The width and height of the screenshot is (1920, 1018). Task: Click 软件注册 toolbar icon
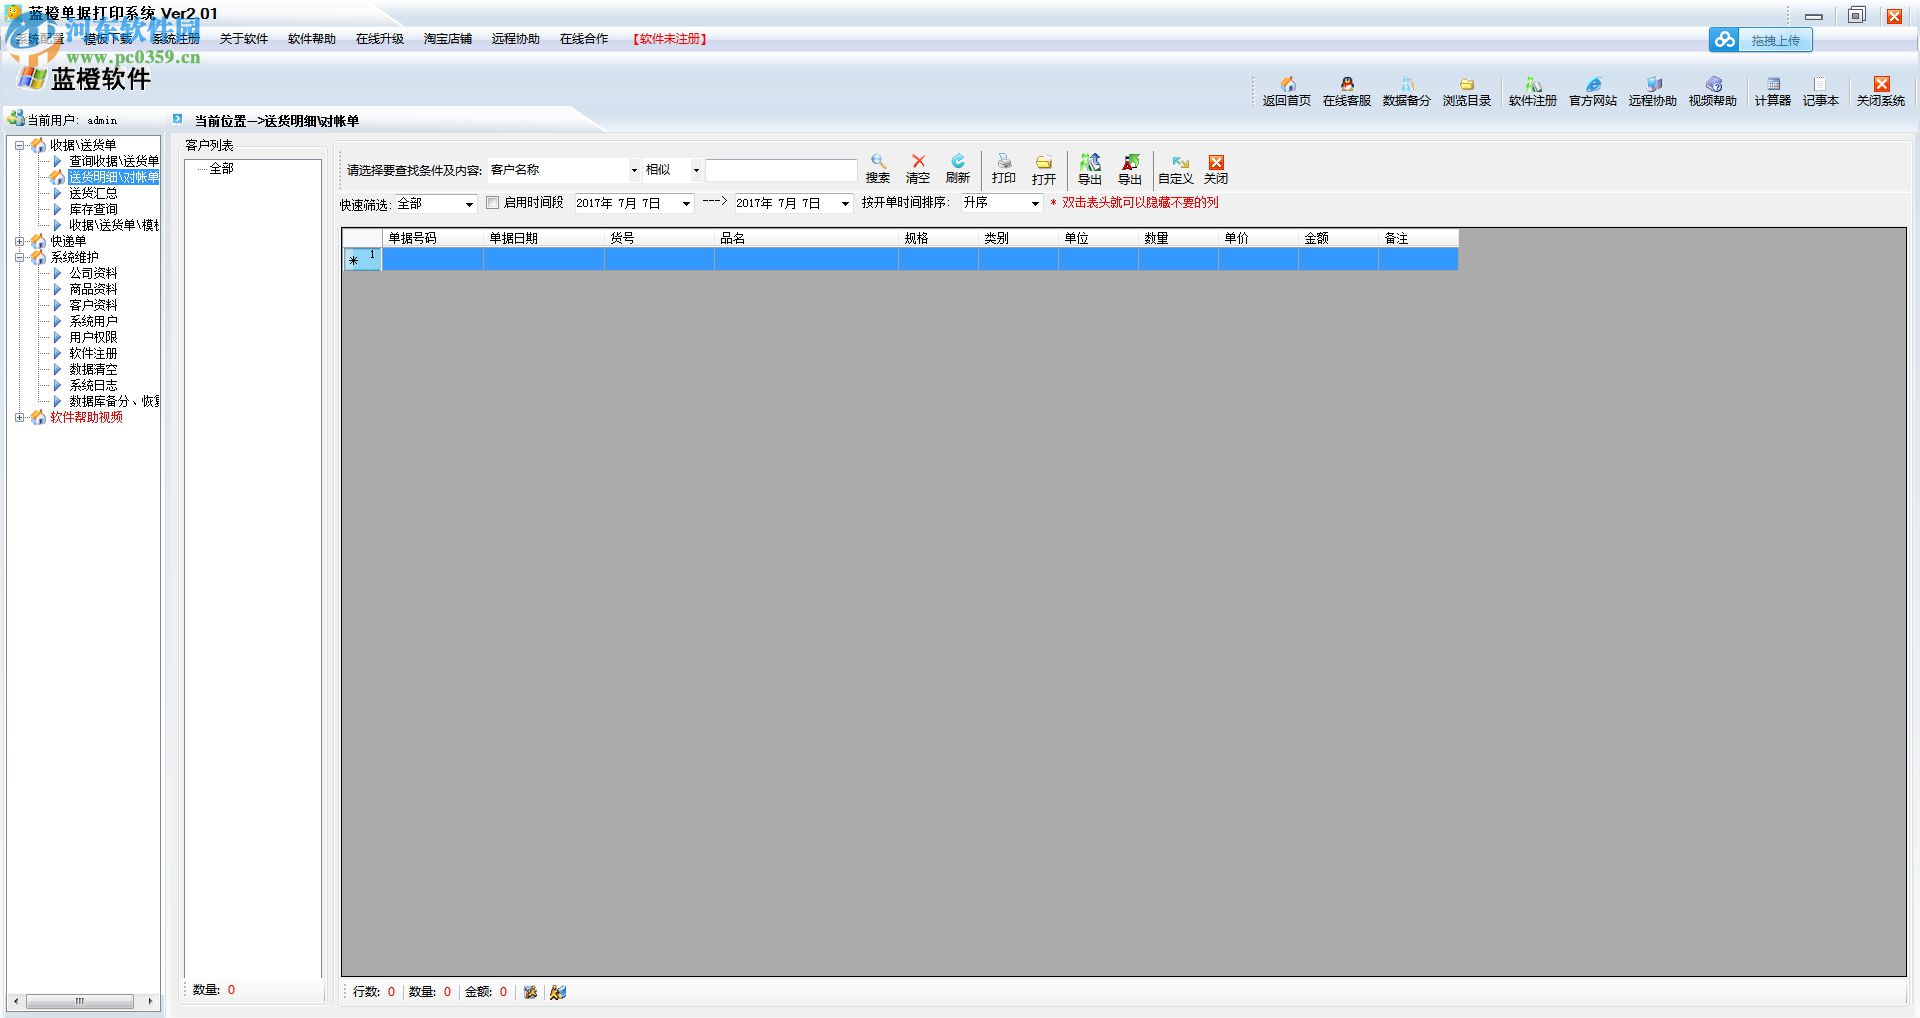[1532, 91]
